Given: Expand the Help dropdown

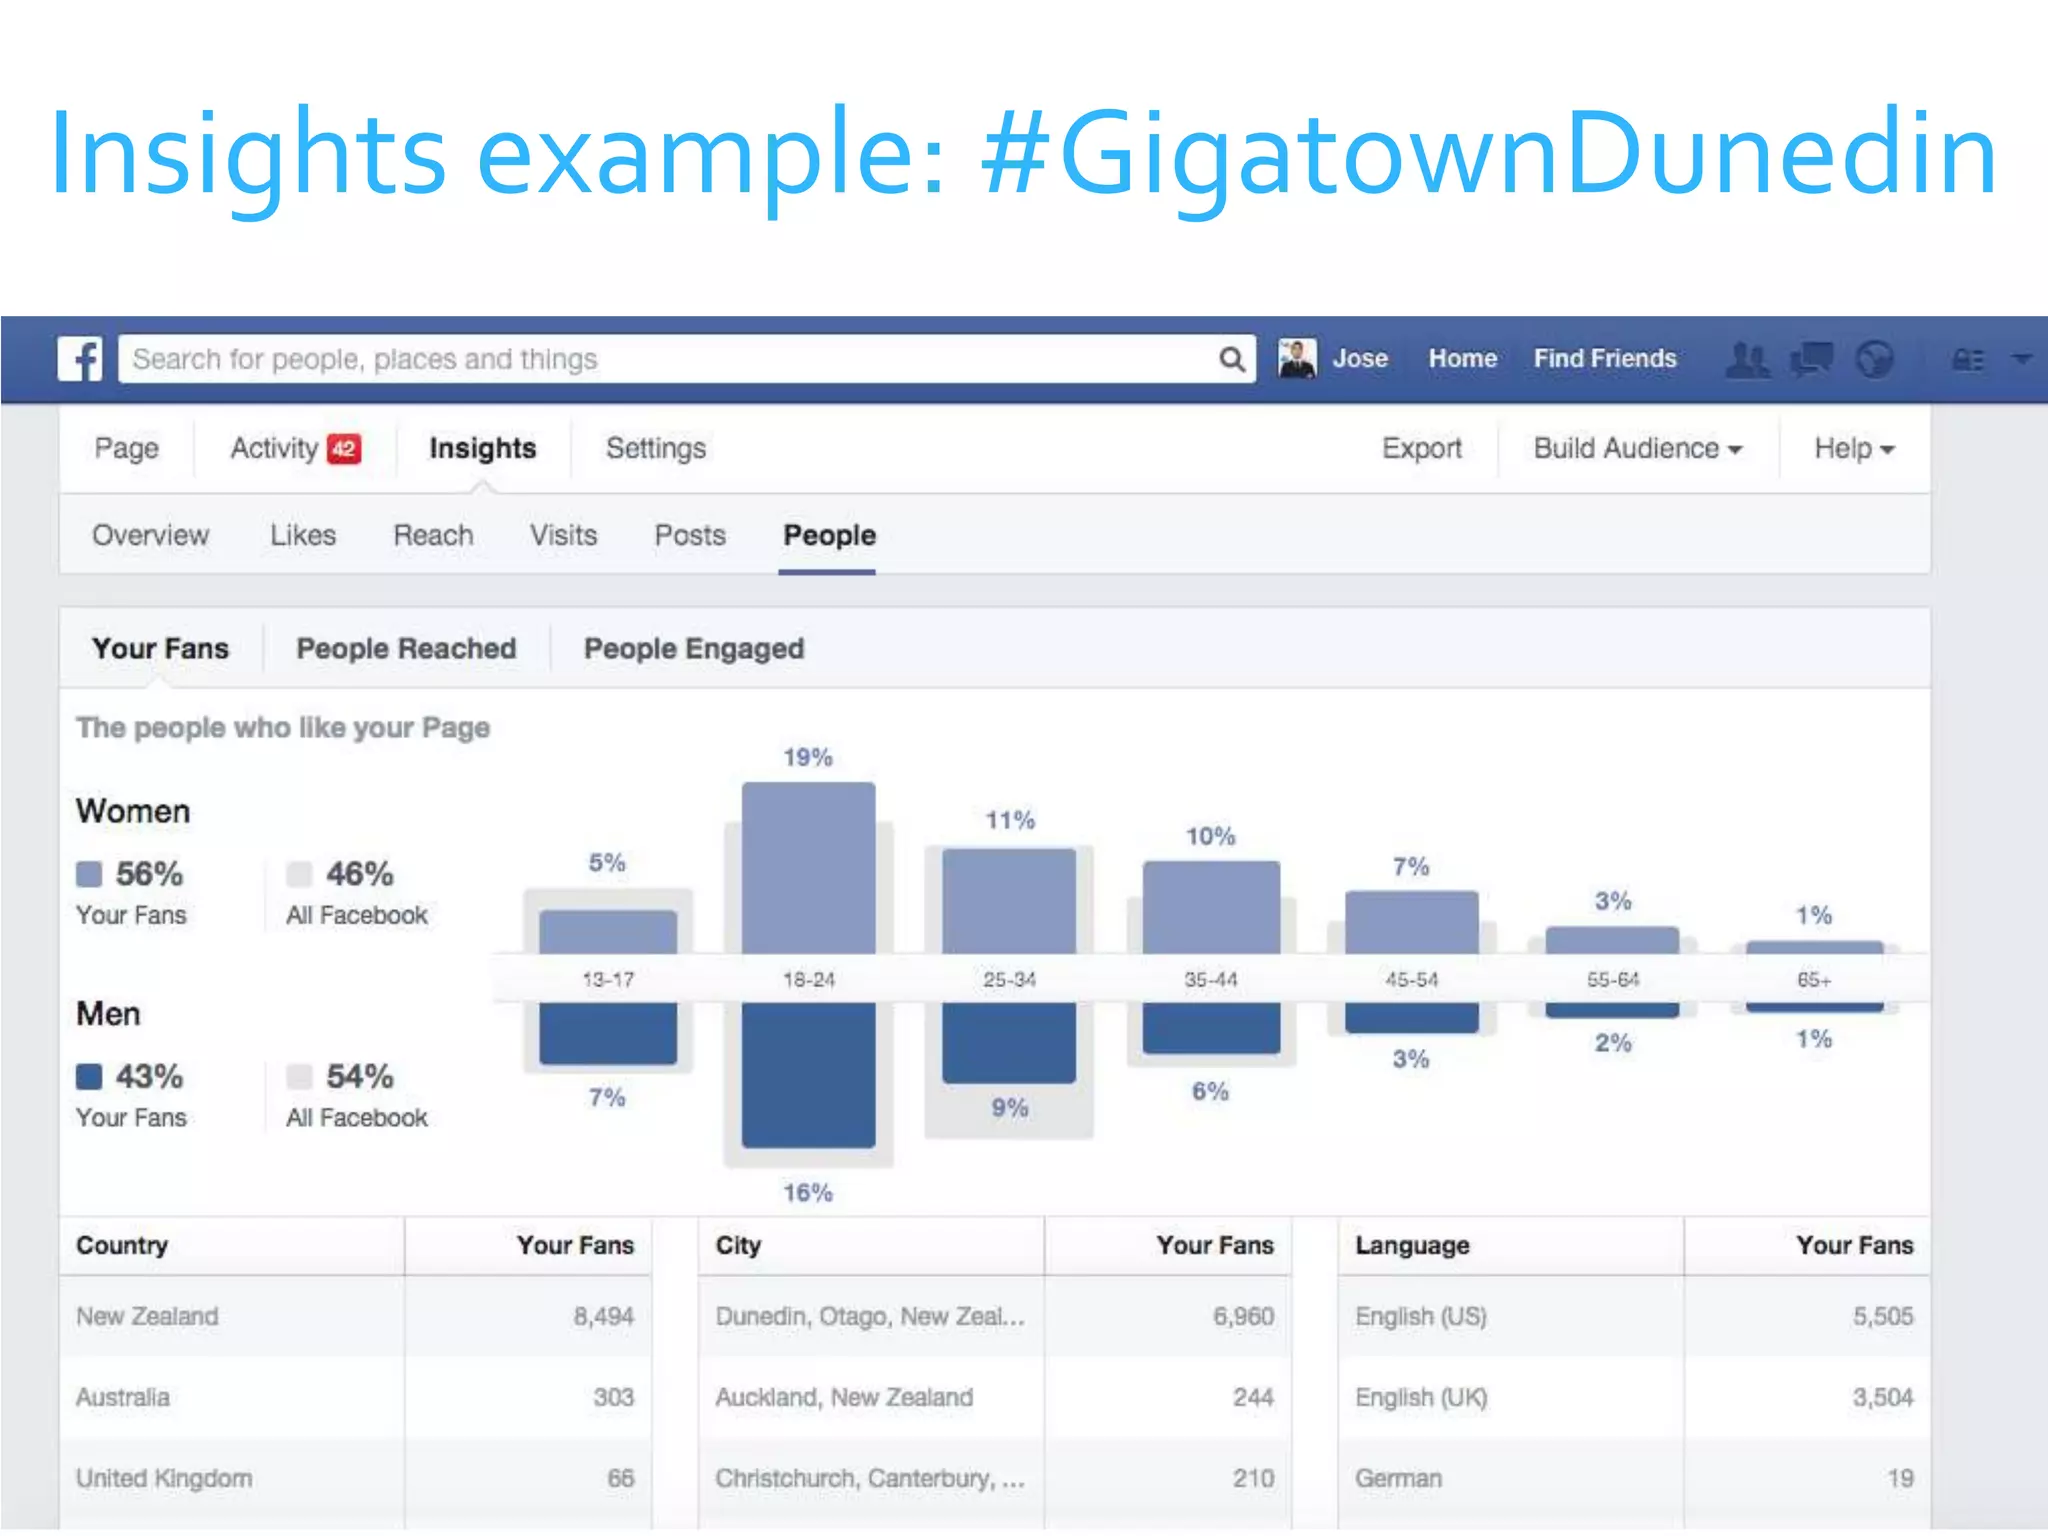Looking at the screenshot, I should coord(1854,448).
